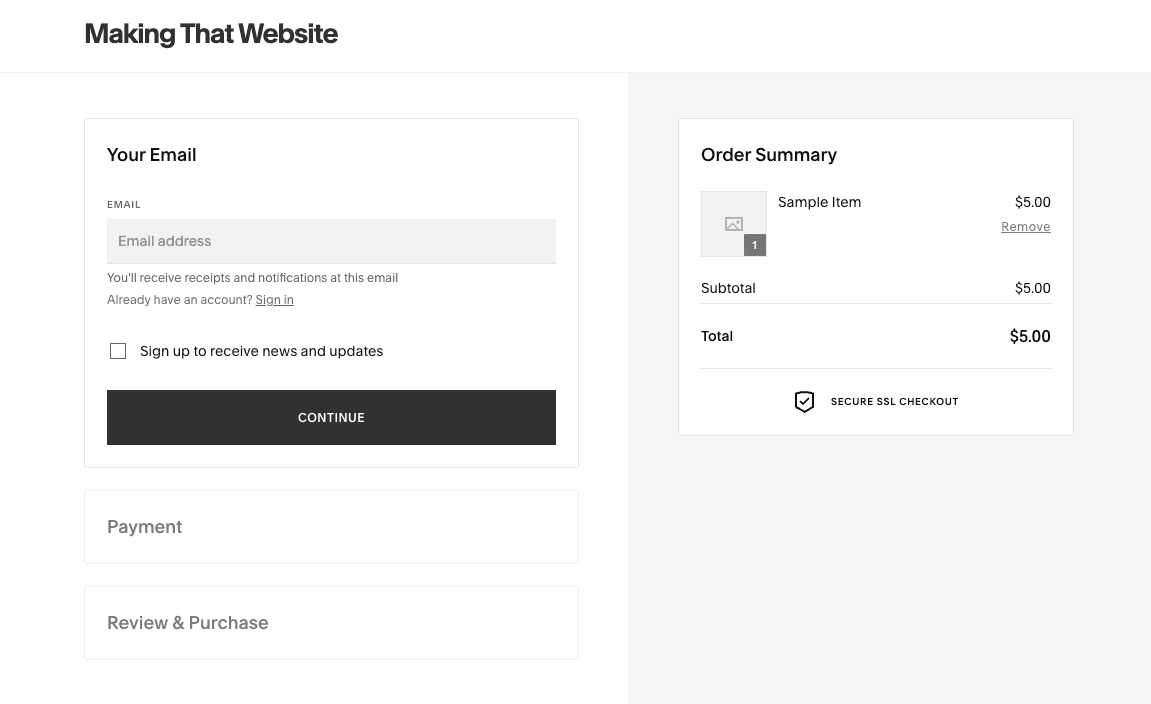Click the Total amount of $5.00
This screenshot has height=704, width=1151.
[1030, 336]
